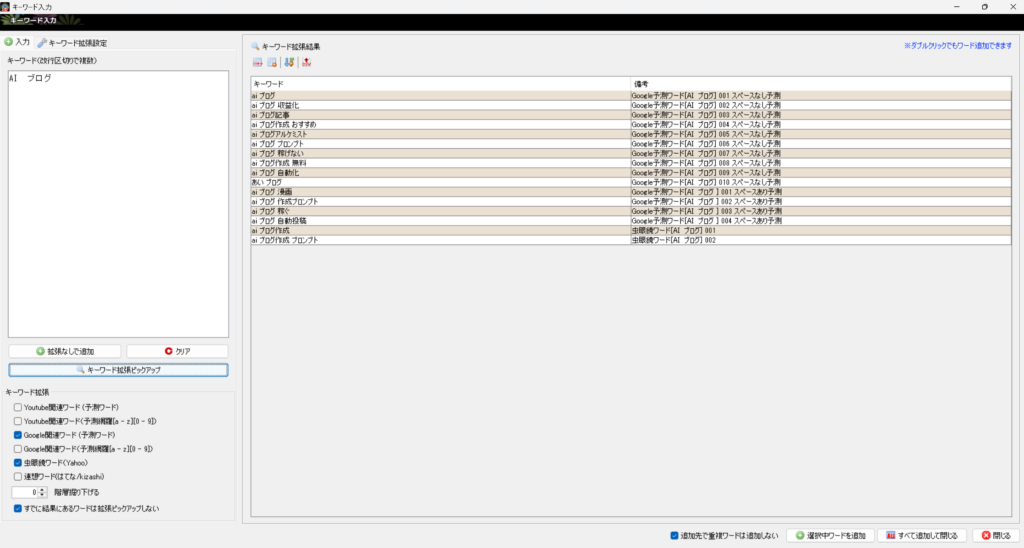Image resolution: width=1024 pixels, height=548 pixels.
Task: Click the second toolbar icon with orange badge
Action: pyautogui.click(x=272, y=62)
